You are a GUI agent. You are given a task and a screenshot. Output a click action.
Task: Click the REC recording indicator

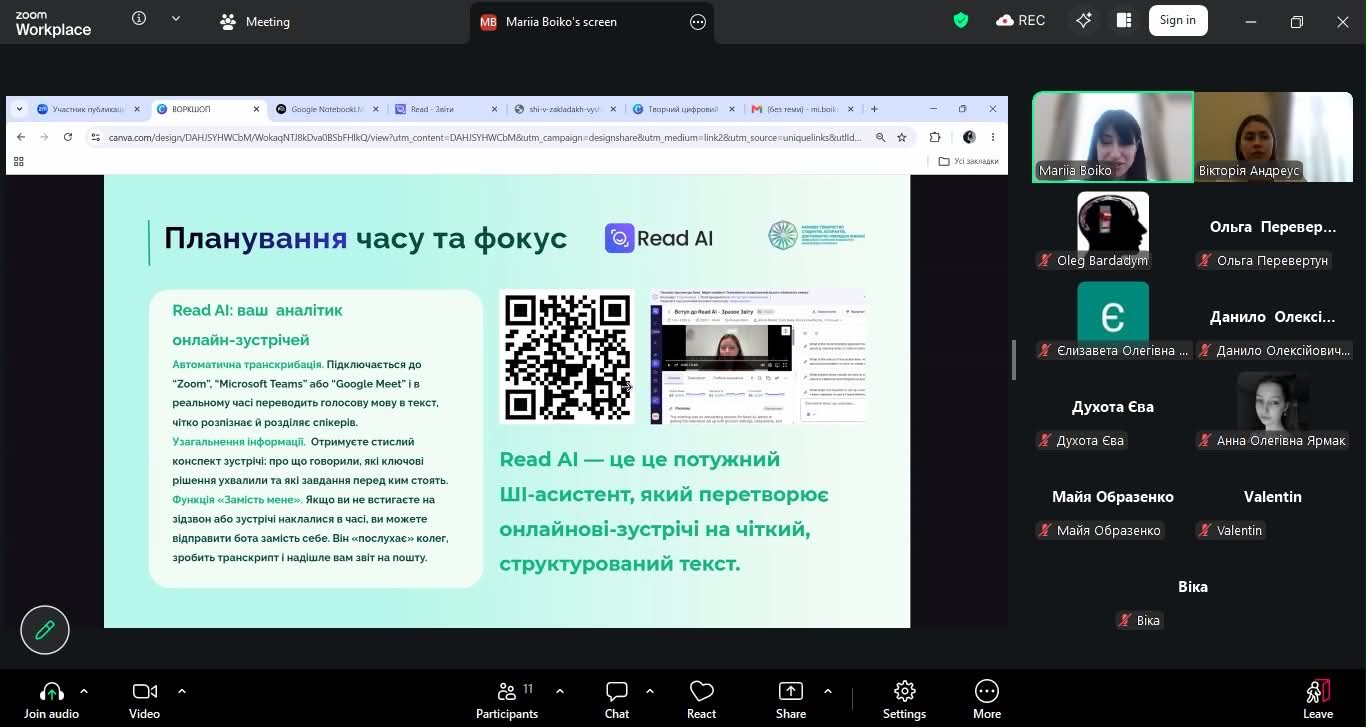1021,20
